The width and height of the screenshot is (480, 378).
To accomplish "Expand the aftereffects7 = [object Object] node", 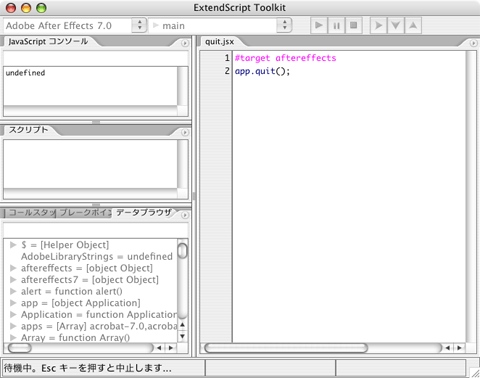I will [x=13, y=280].
